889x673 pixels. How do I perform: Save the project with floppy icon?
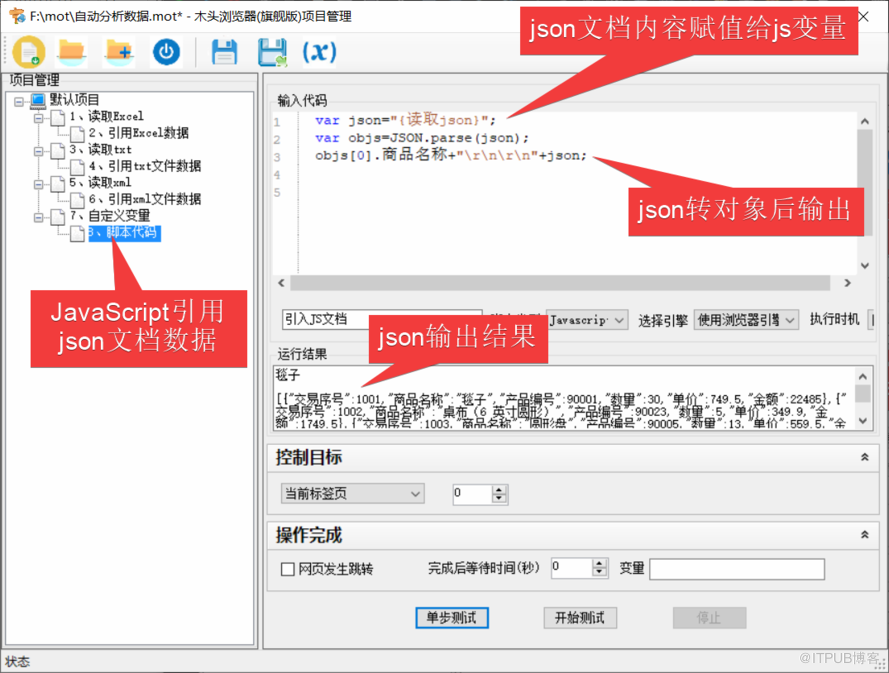point(224,52)
